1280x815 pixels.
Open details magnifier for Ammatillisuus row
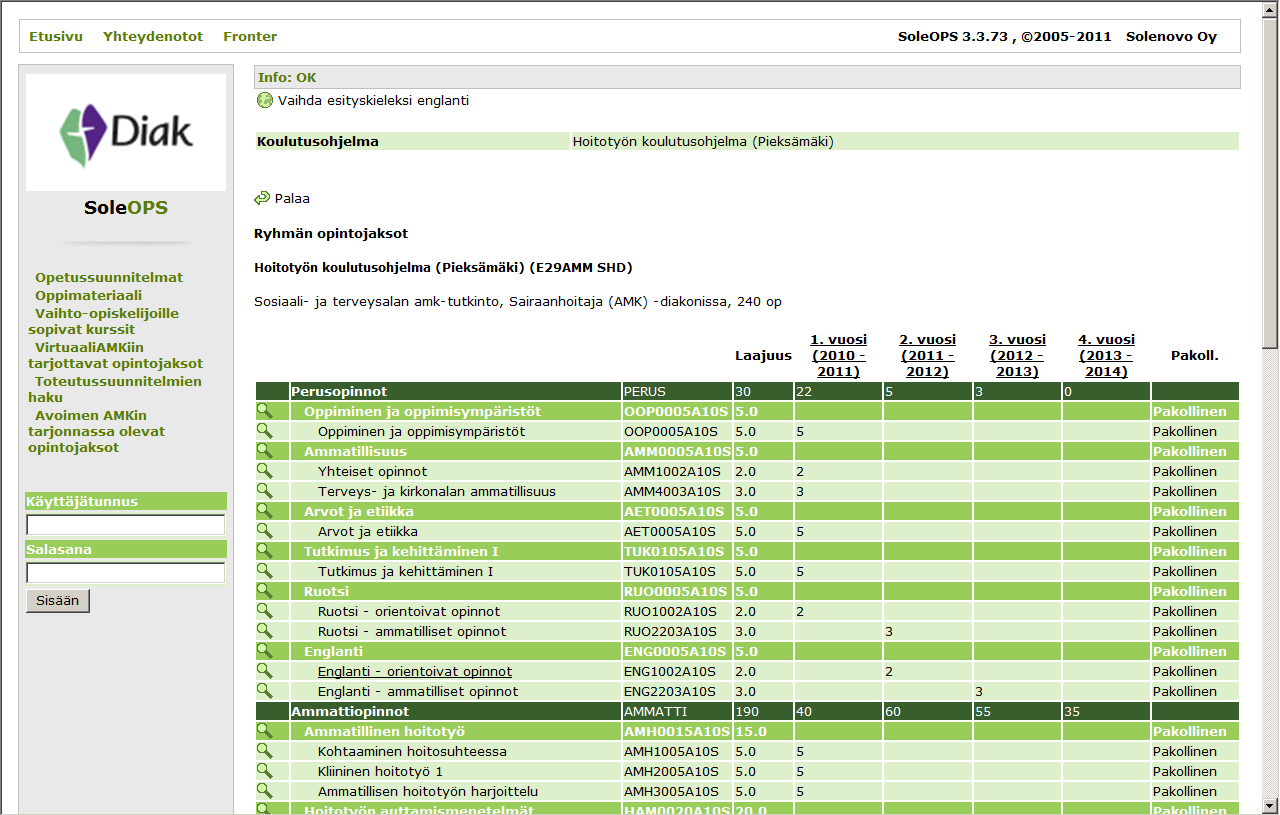(265, 451)
